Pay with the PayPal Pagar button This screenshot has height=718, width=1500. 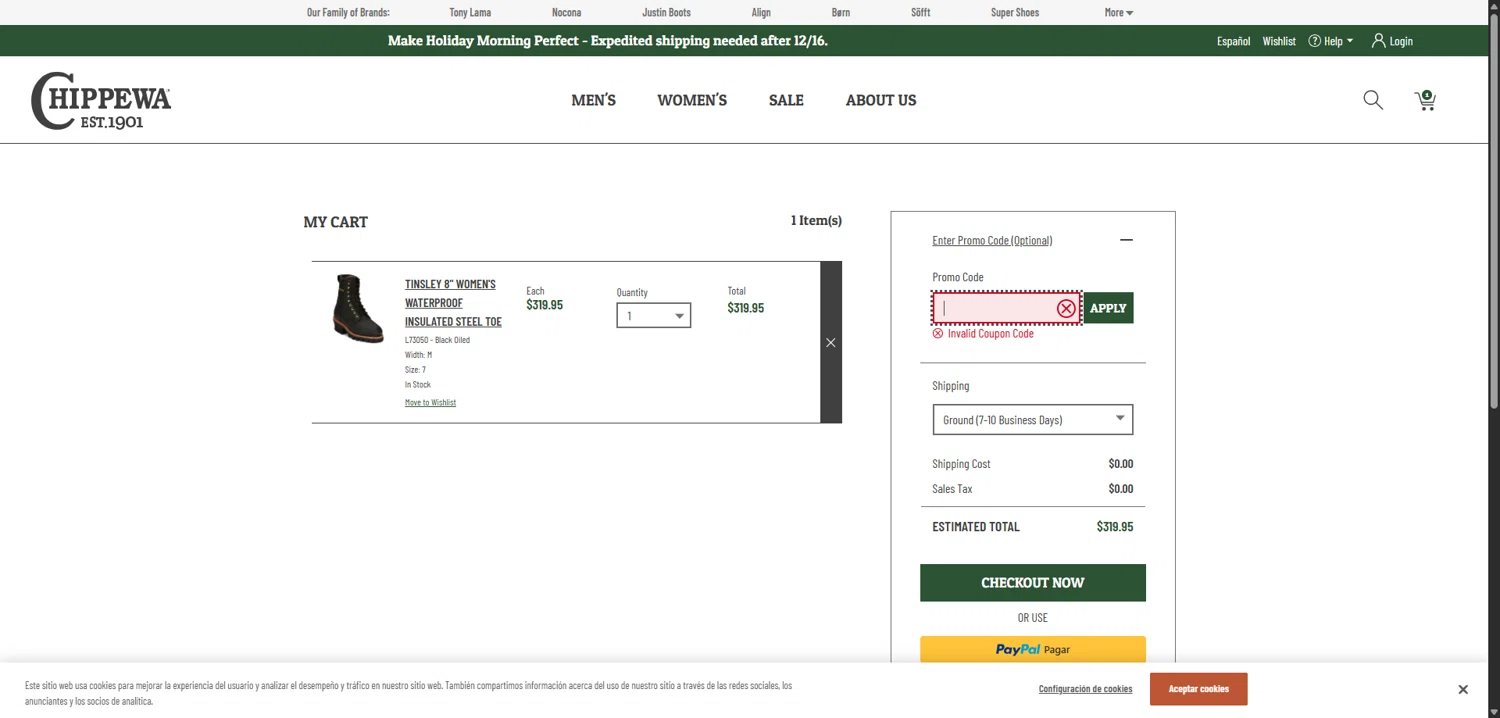tap(1033, 649)
